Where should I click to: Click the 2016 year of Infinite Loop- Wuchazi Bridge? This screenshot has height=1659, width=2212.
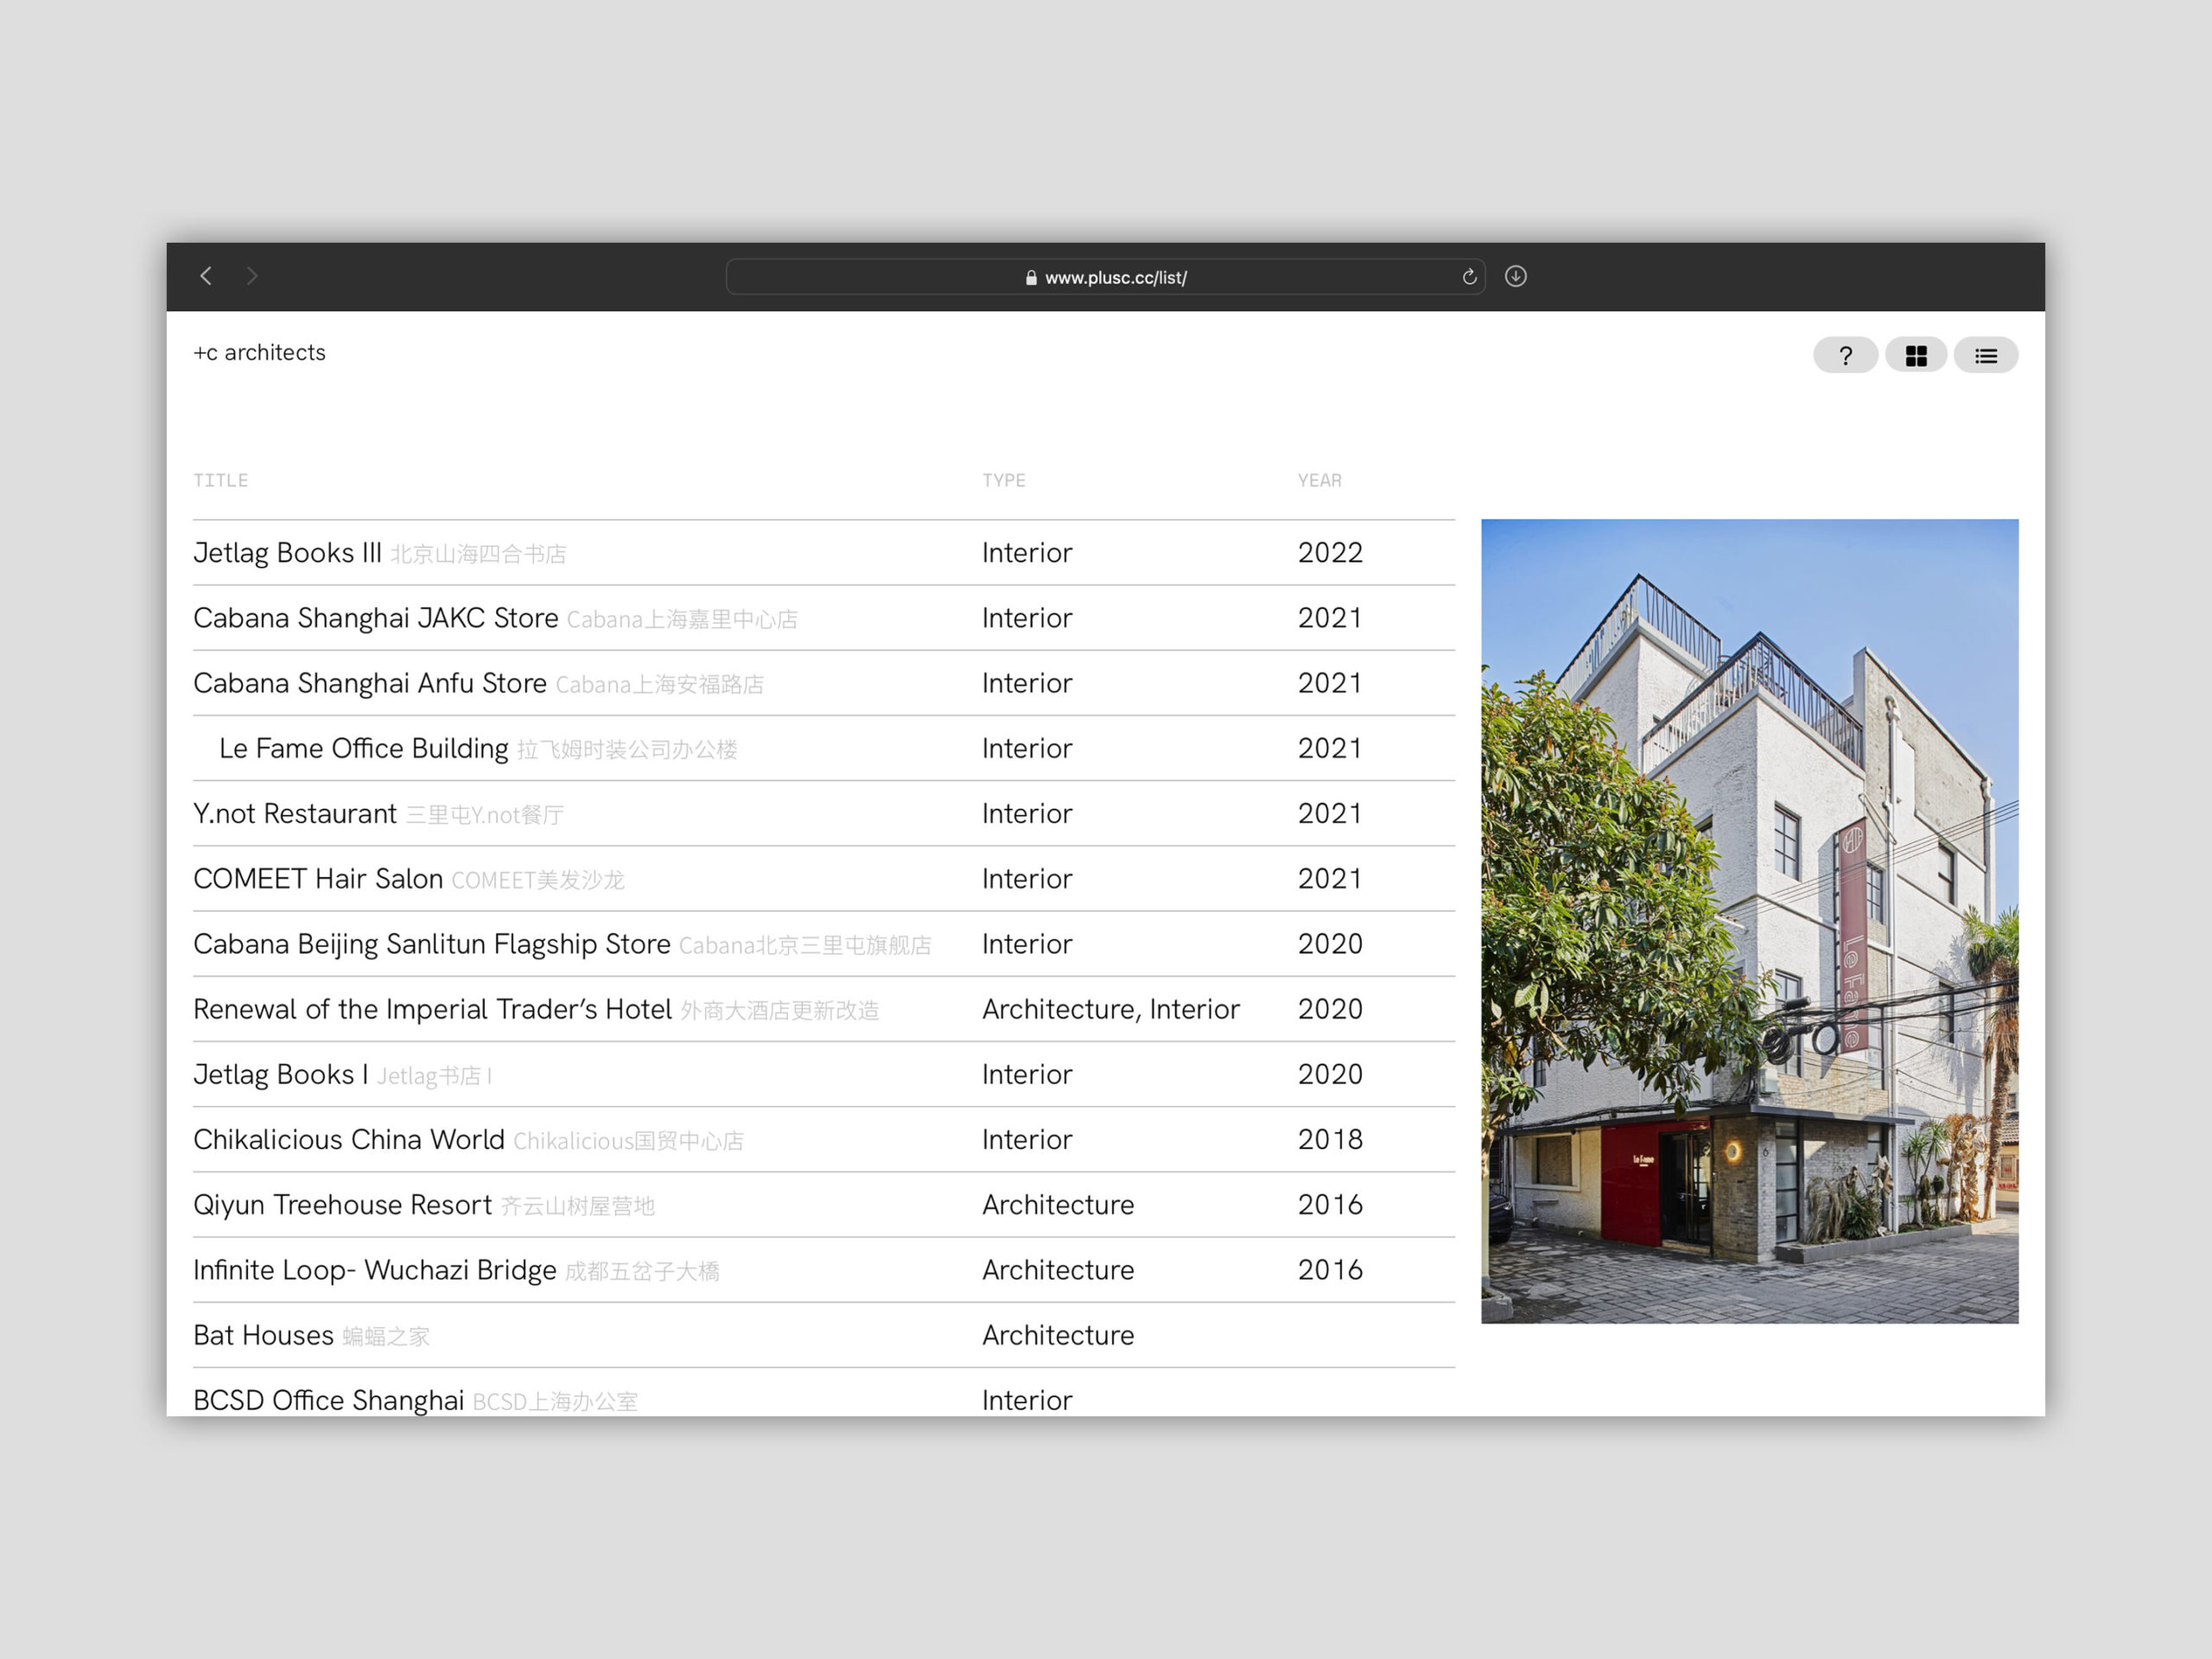tap(1330, 1269)
